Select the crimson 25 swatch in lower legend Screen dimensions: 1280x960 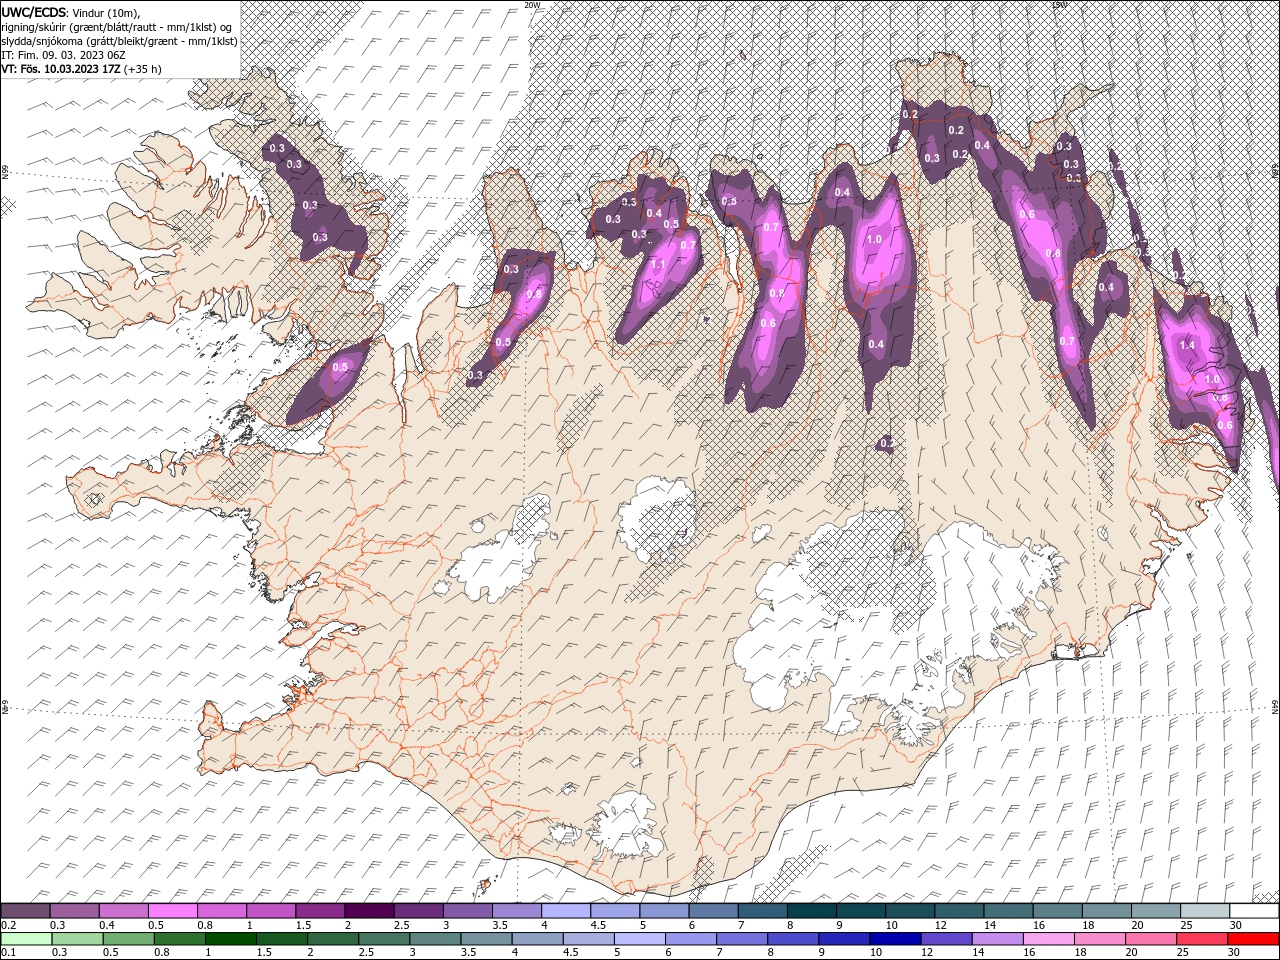tap(1202, 939)
